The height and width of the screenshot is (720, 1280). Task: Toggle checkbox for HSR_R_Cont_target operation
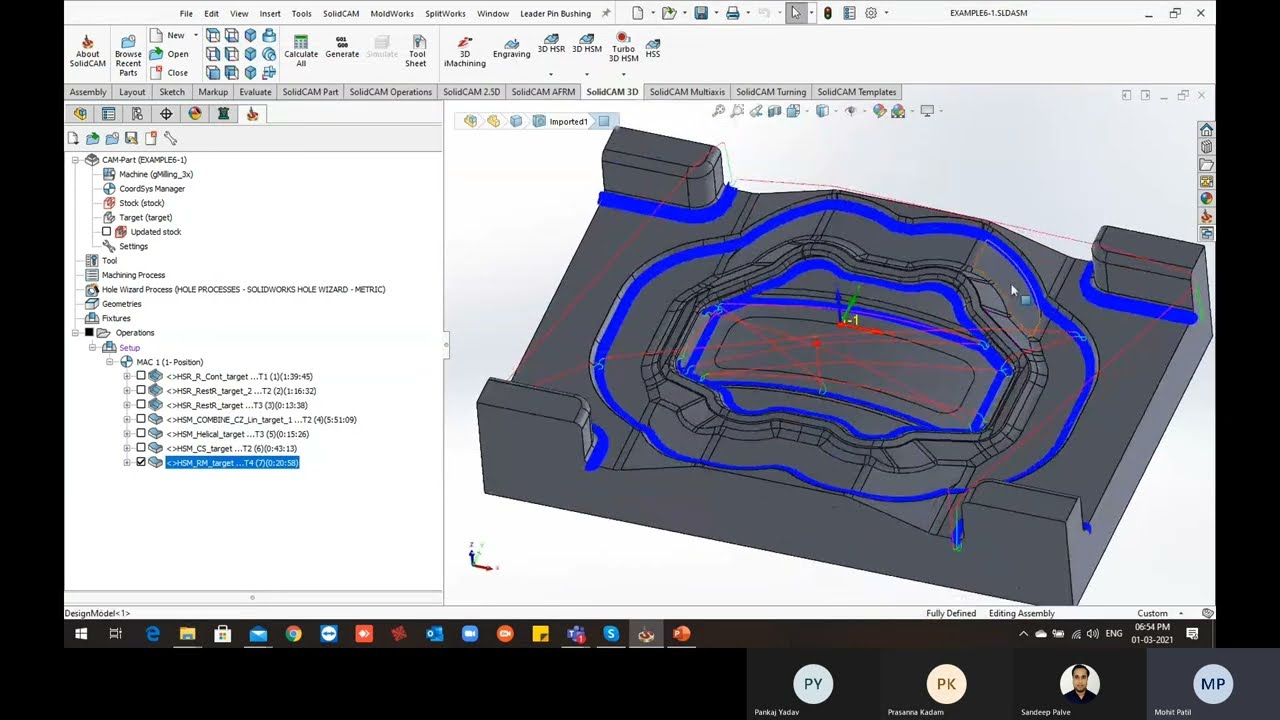click(x=141, y=376)
